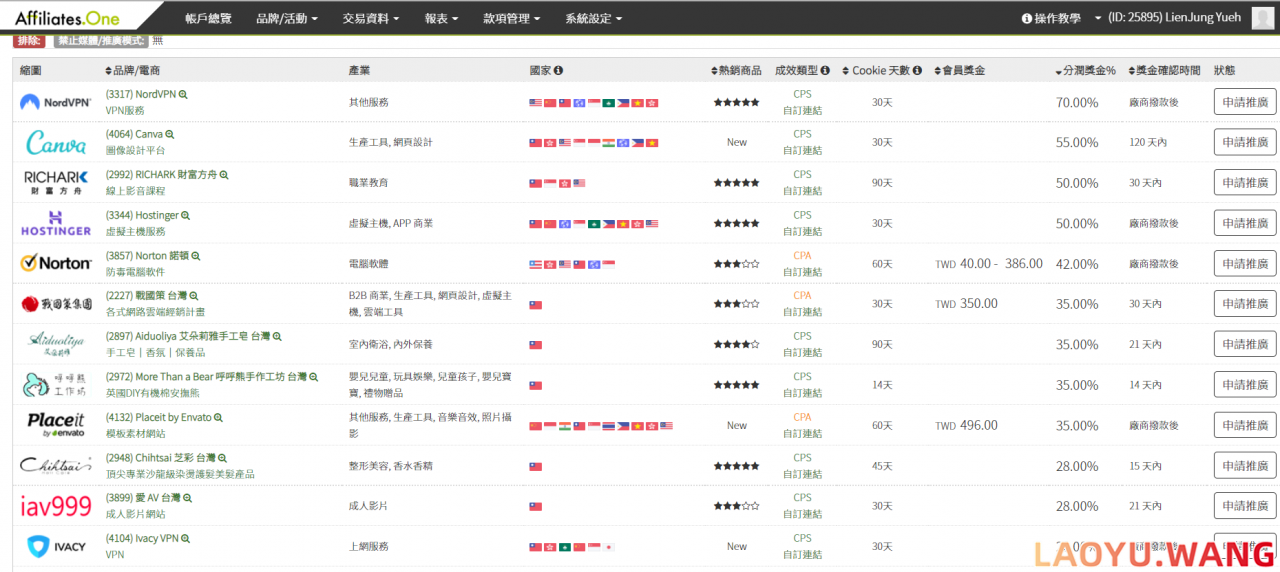The width and height of the screenshot is (1280, 572).
Task: Click 申請推廣 for Hostinger
Action: click(x=1245, y=223)
